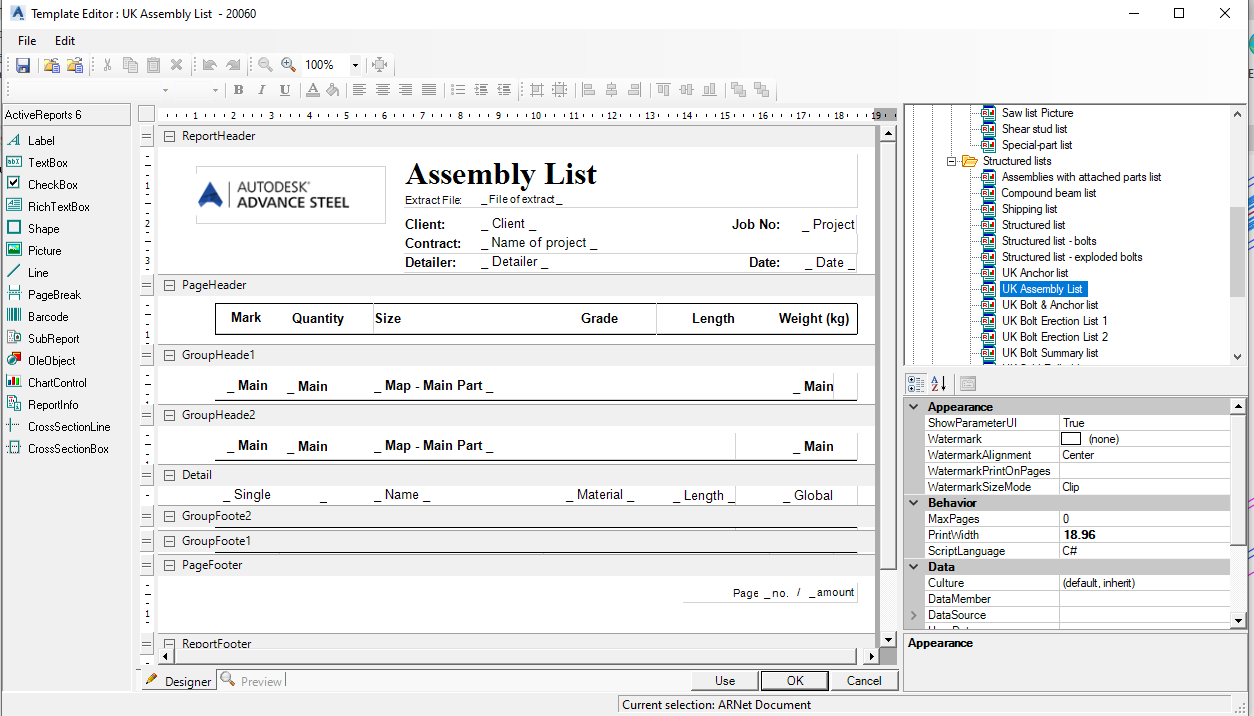Collapse the ReportHeader section
Screen dimensions: 1254x716
tap(169, 135)
